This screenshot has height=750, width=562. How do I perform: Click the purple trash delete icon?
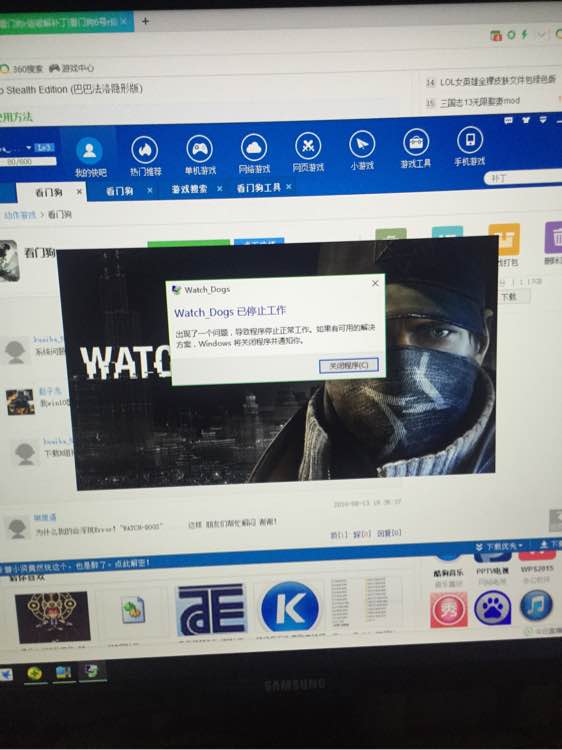(x=554, y=237)
